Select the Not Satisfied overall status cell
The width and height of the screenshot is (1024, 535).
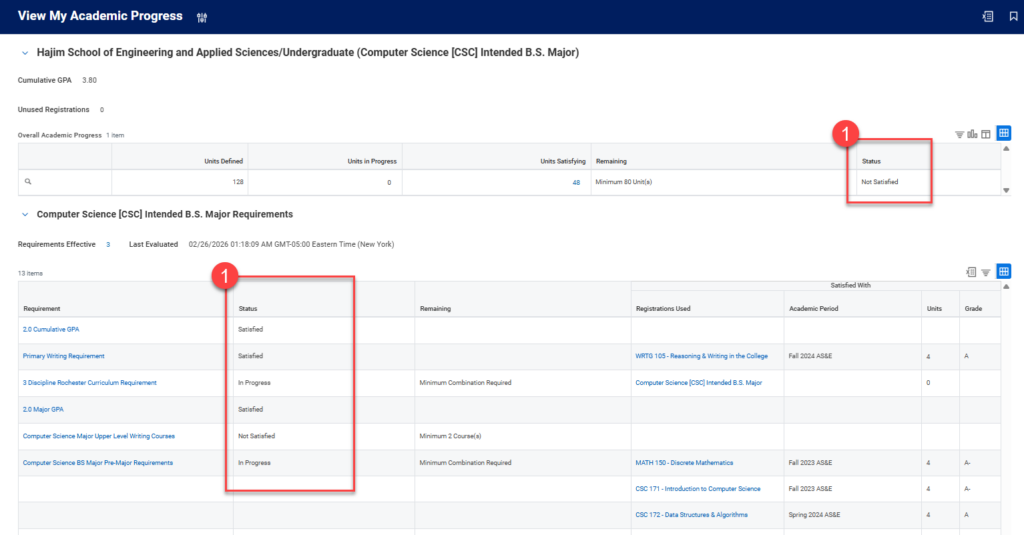point(880,182)
